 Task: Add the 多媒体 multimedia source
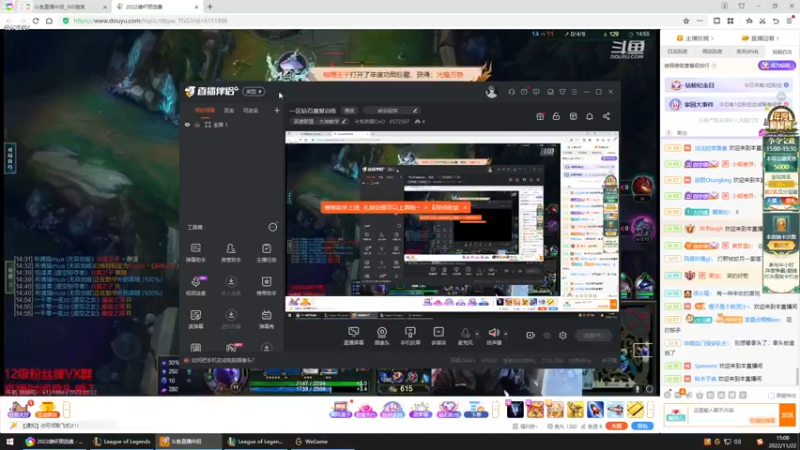(438, 336)
